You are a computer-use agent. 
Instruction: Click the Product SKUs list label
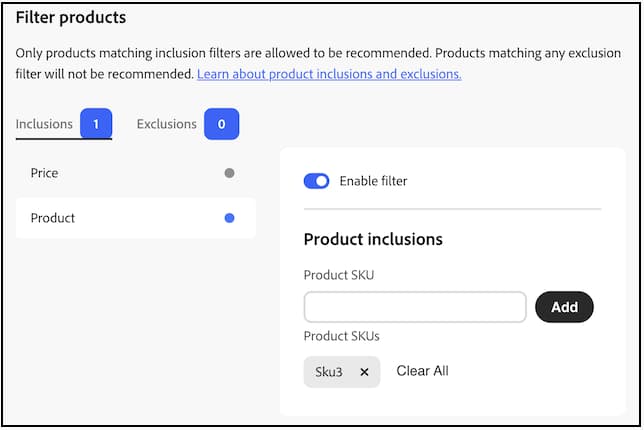tap(340, 337)
